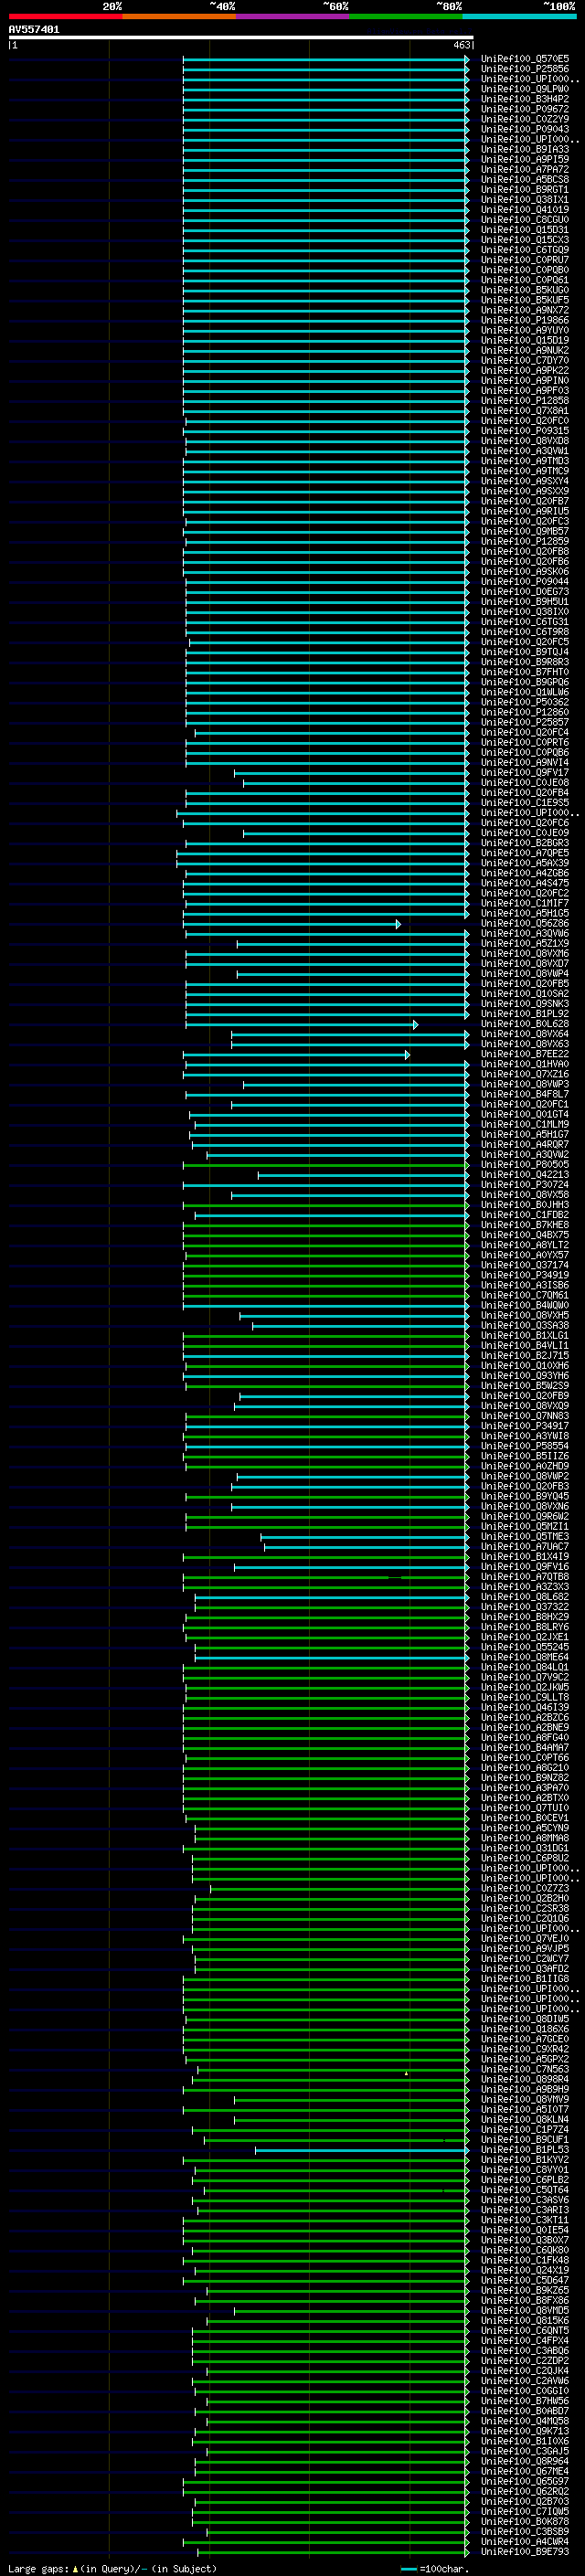Click the 'Large gaps' legend text
The height and width of the screenshot is (2576, 585).
point(38,2569)
